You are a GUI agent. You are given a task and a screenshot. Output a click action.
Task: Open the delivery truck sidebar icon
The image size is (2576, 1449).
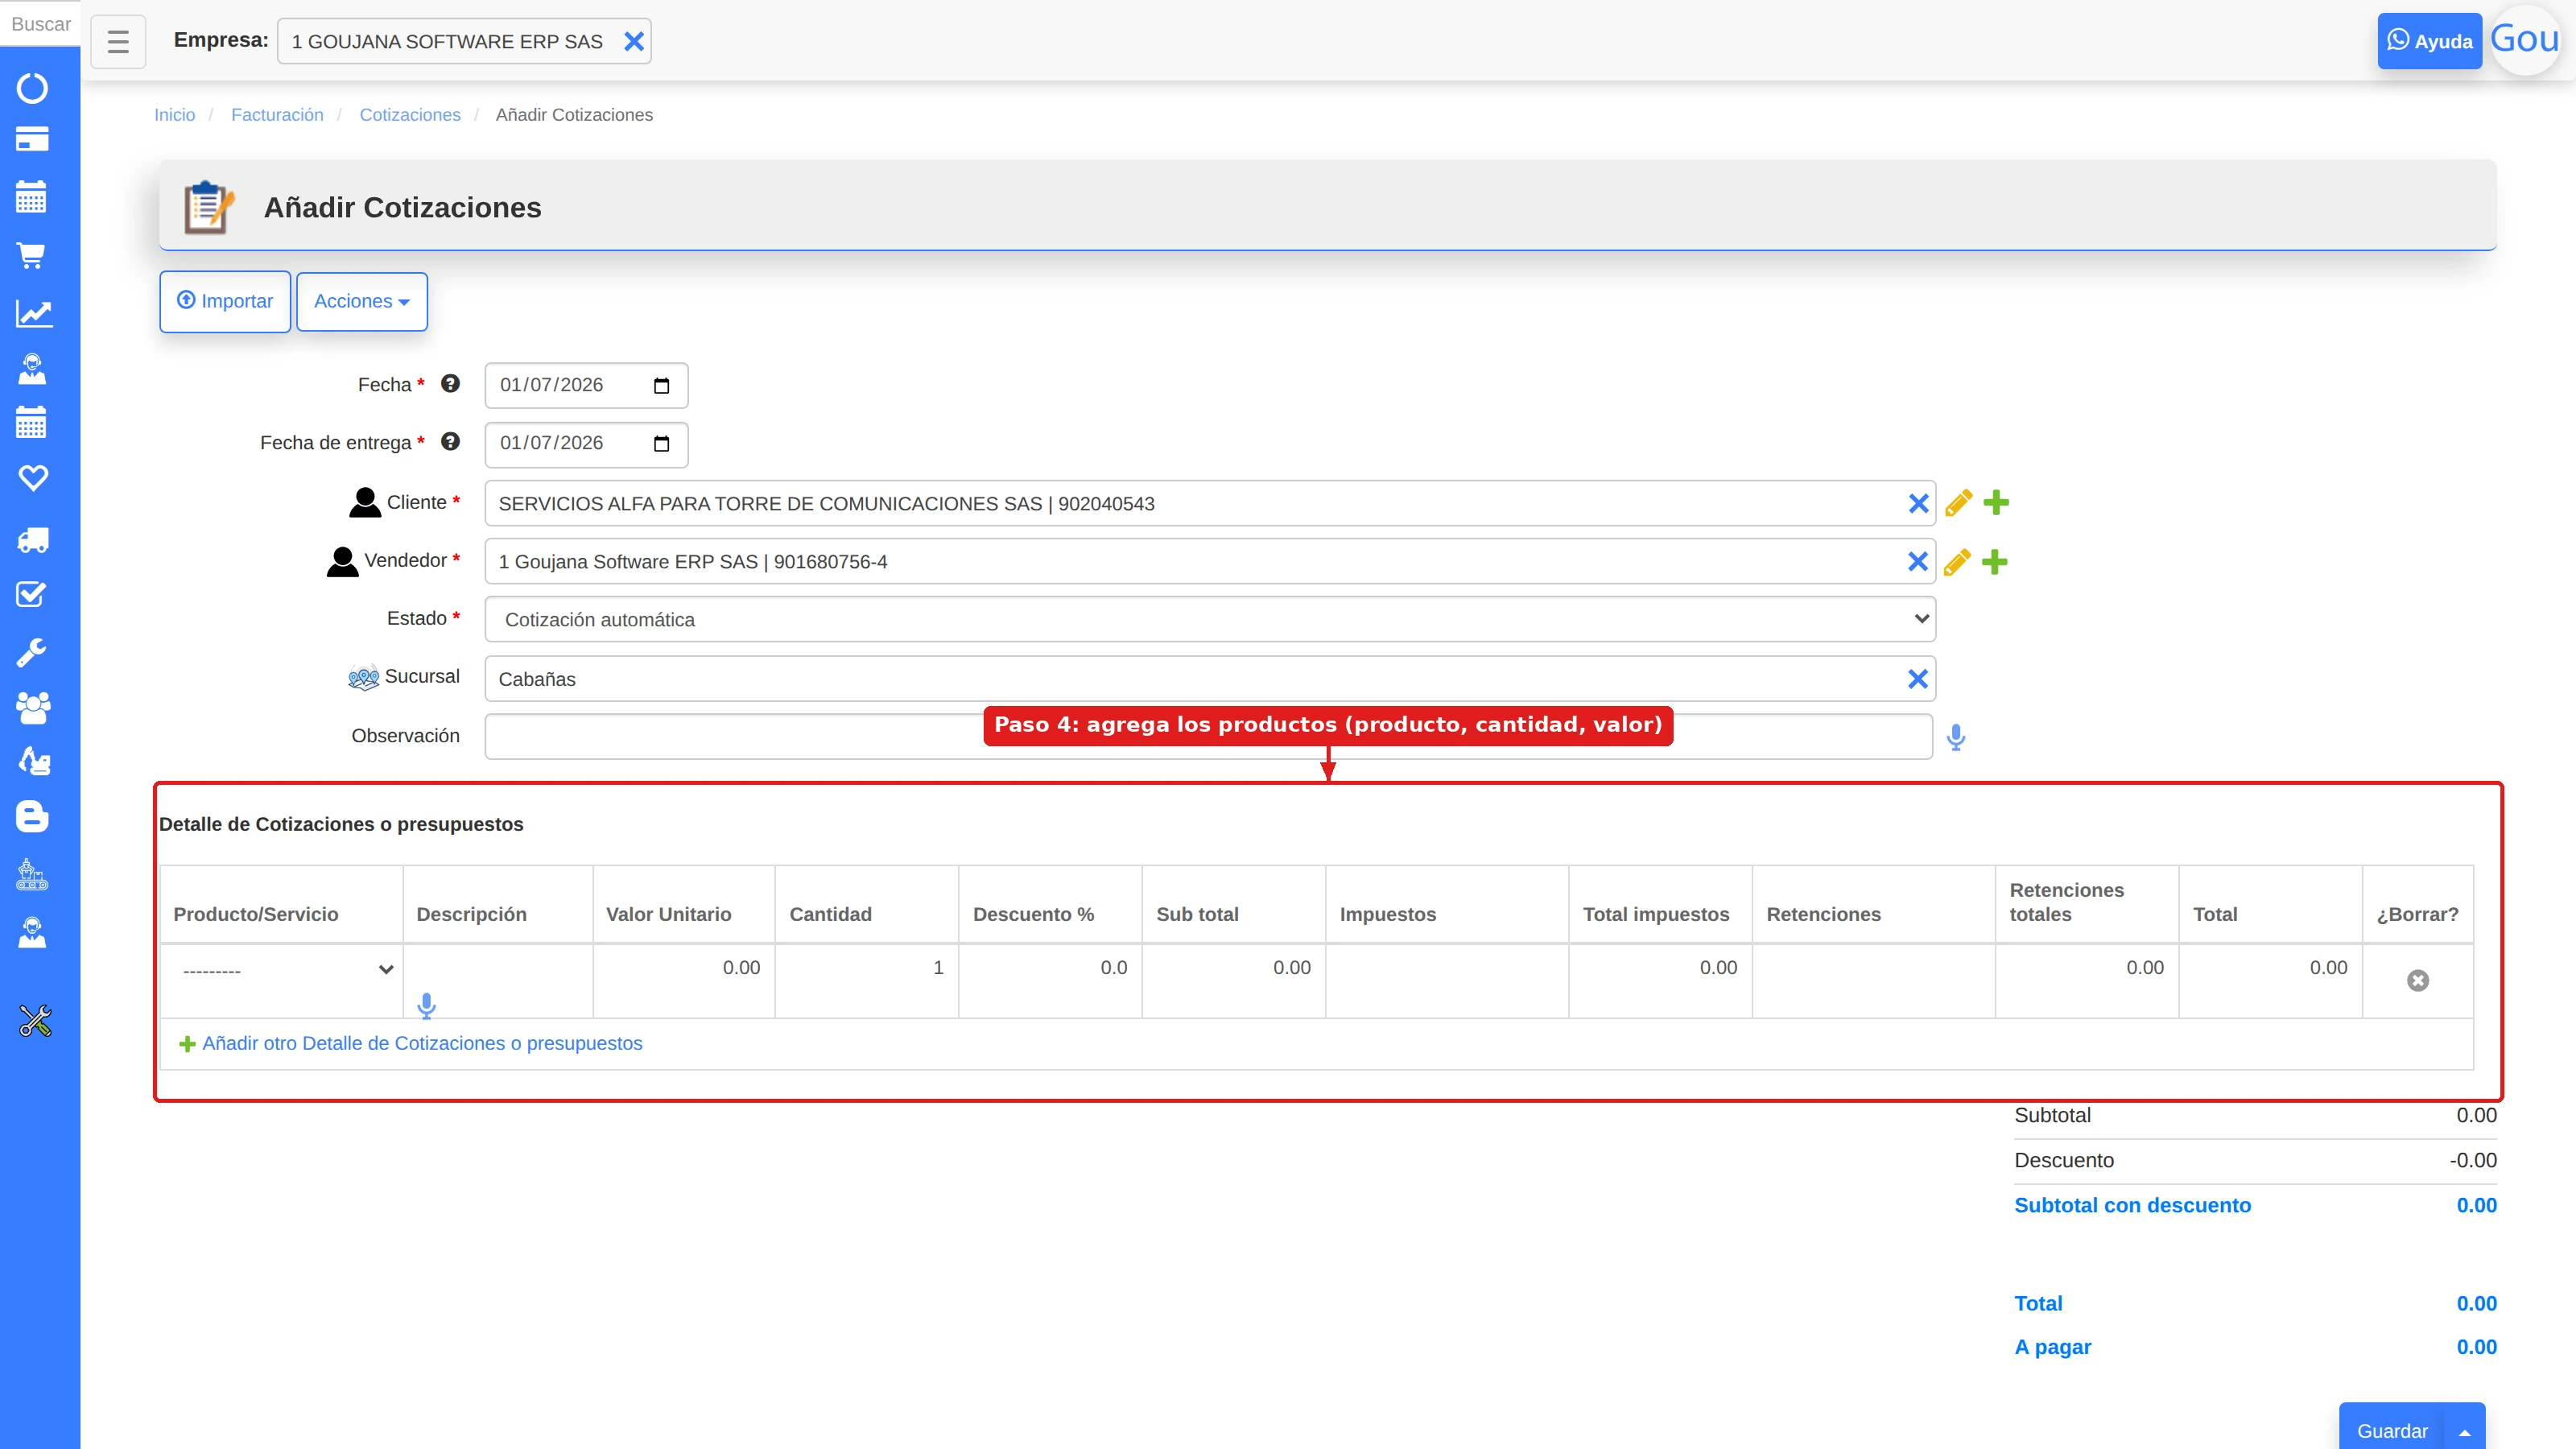tap(33, 541)
